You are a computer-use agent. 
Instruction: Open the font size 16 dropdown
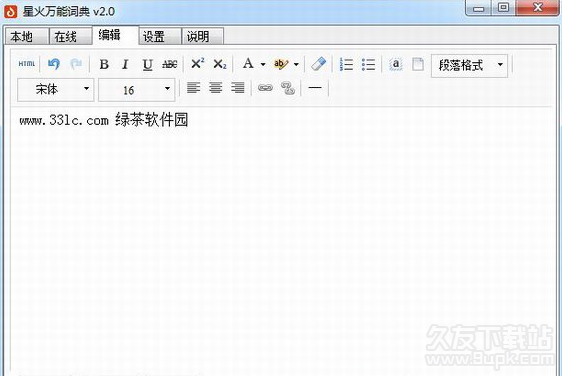137,90
